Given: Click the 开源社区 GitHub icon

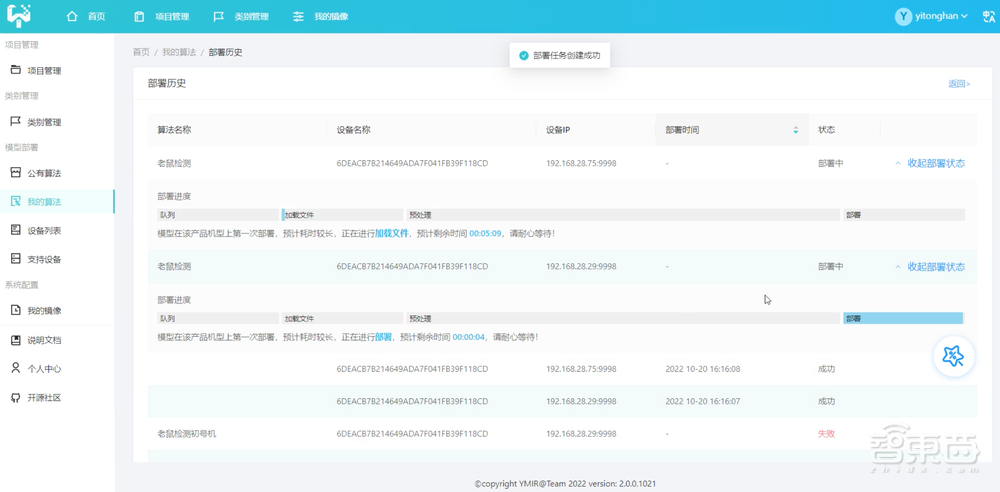Looking at the screenshot, I should coord(16,398).
